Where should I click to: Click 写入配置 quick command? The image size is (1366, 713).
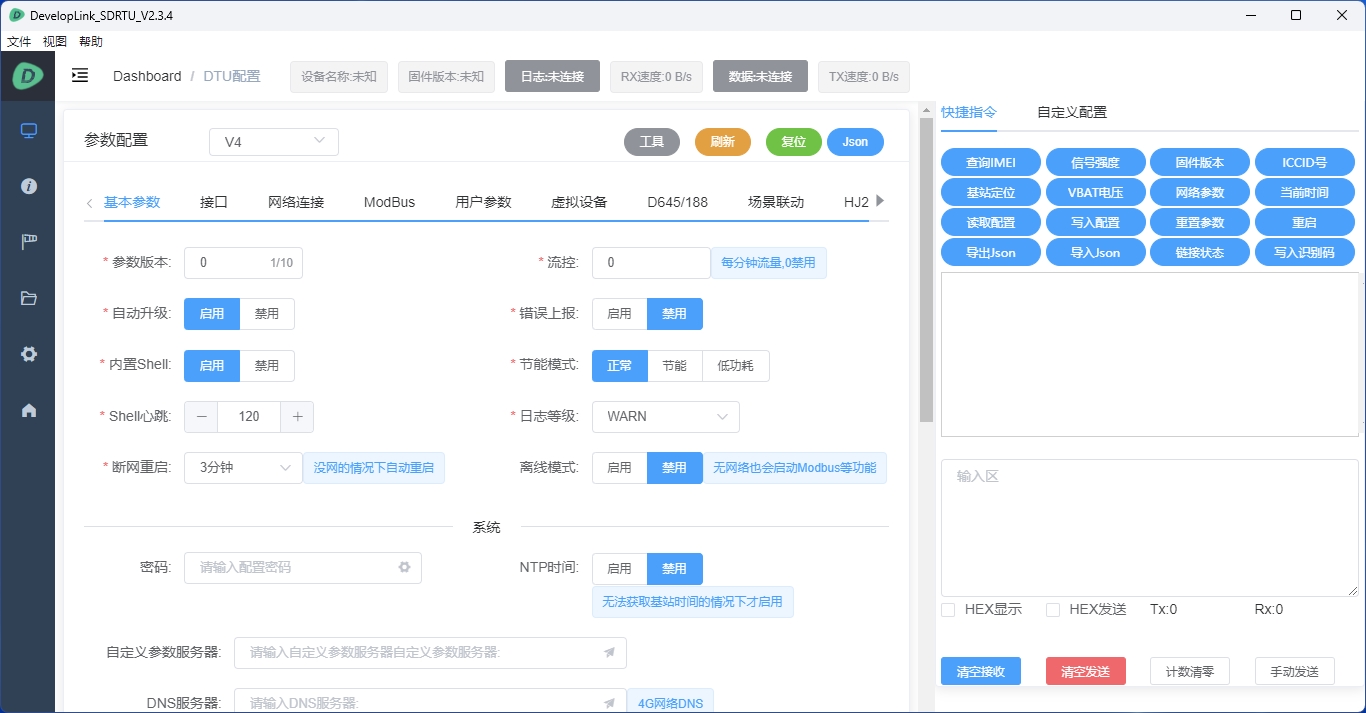[1095, 222]
